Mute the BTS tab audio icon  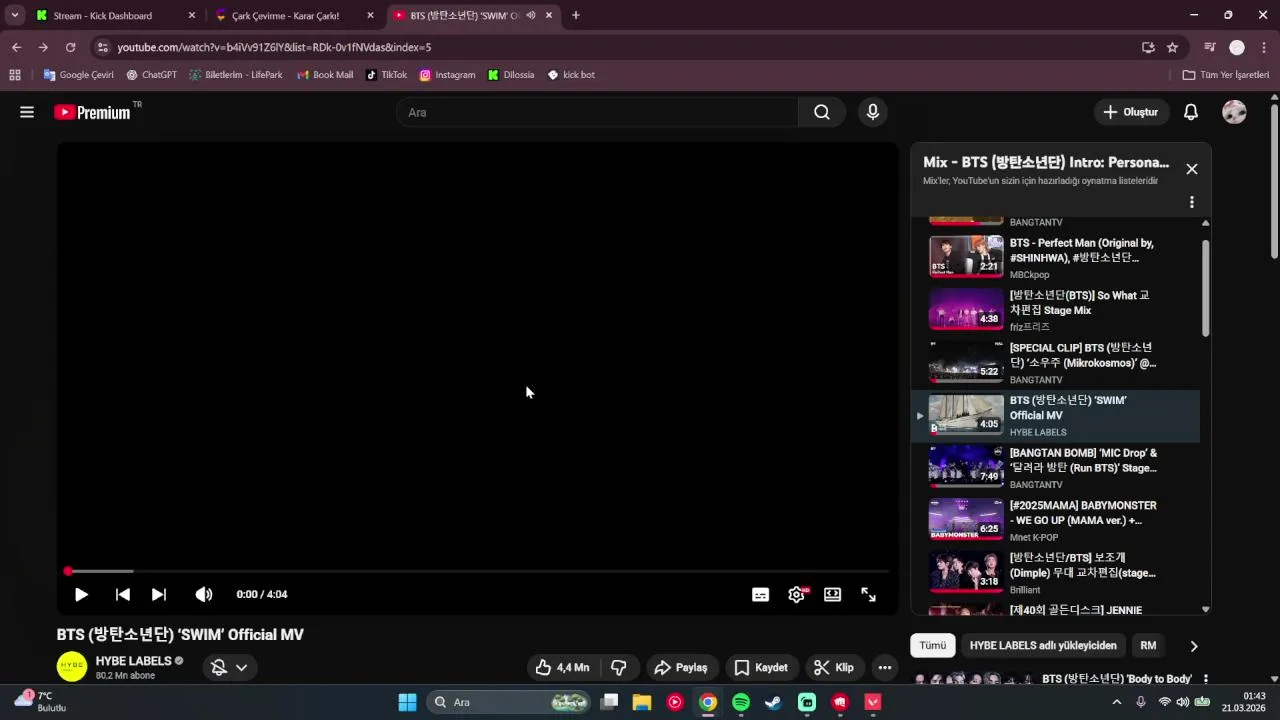tap(530, 15)
